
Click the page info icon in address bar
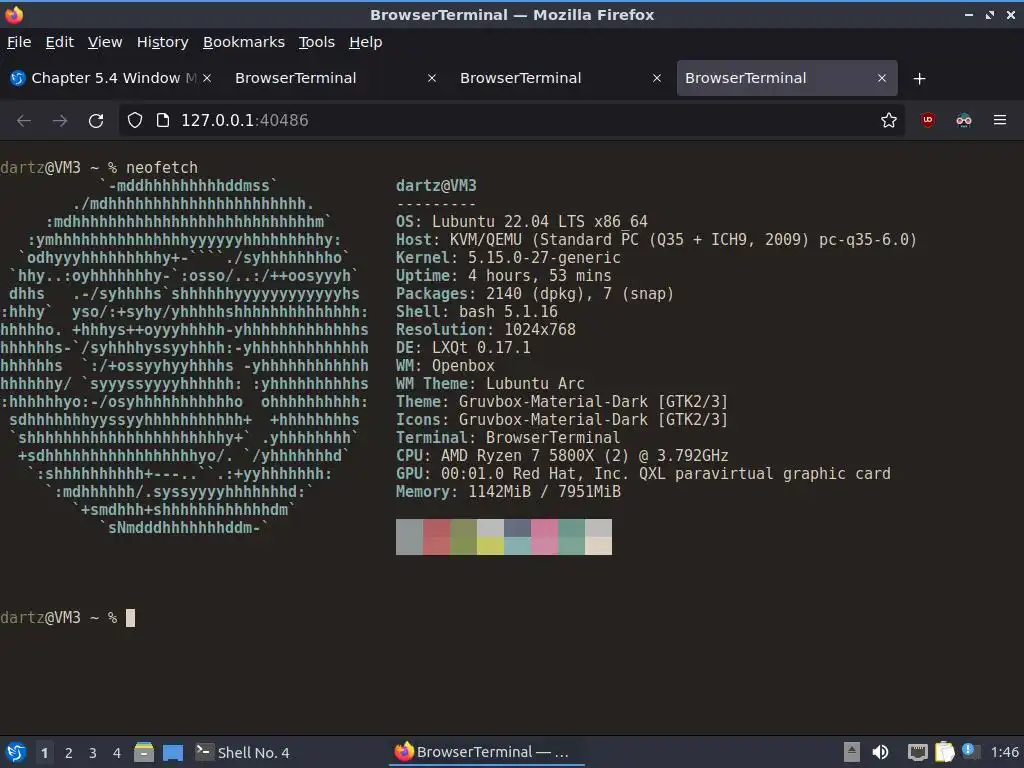tap(163, 120)
